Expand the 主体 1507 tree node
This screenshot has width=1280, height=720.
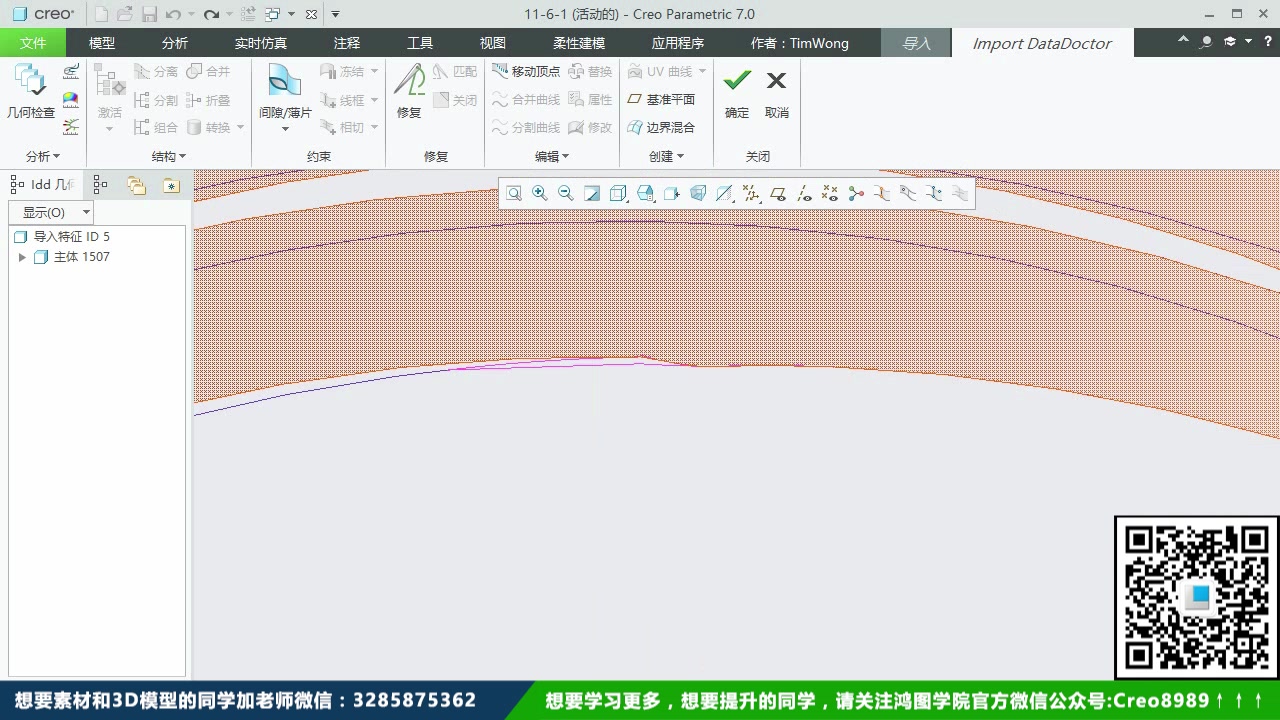22,257
